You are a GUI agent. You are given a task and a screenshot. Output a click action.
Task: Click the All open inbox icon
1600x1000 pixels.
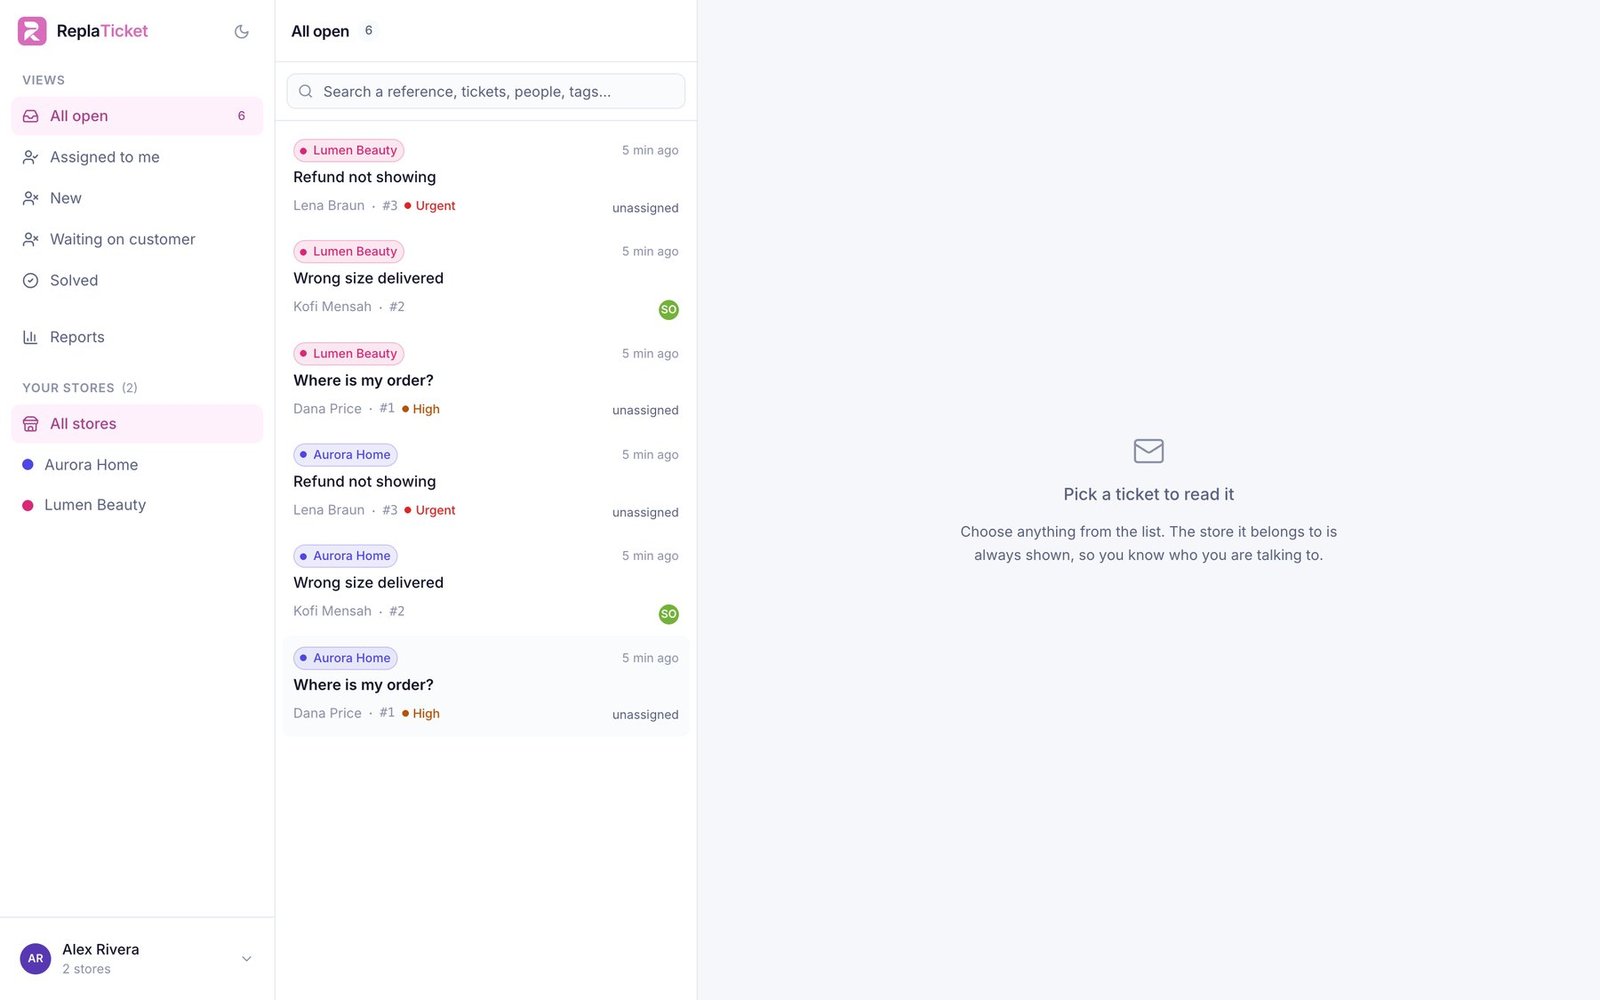click(31, 116)
